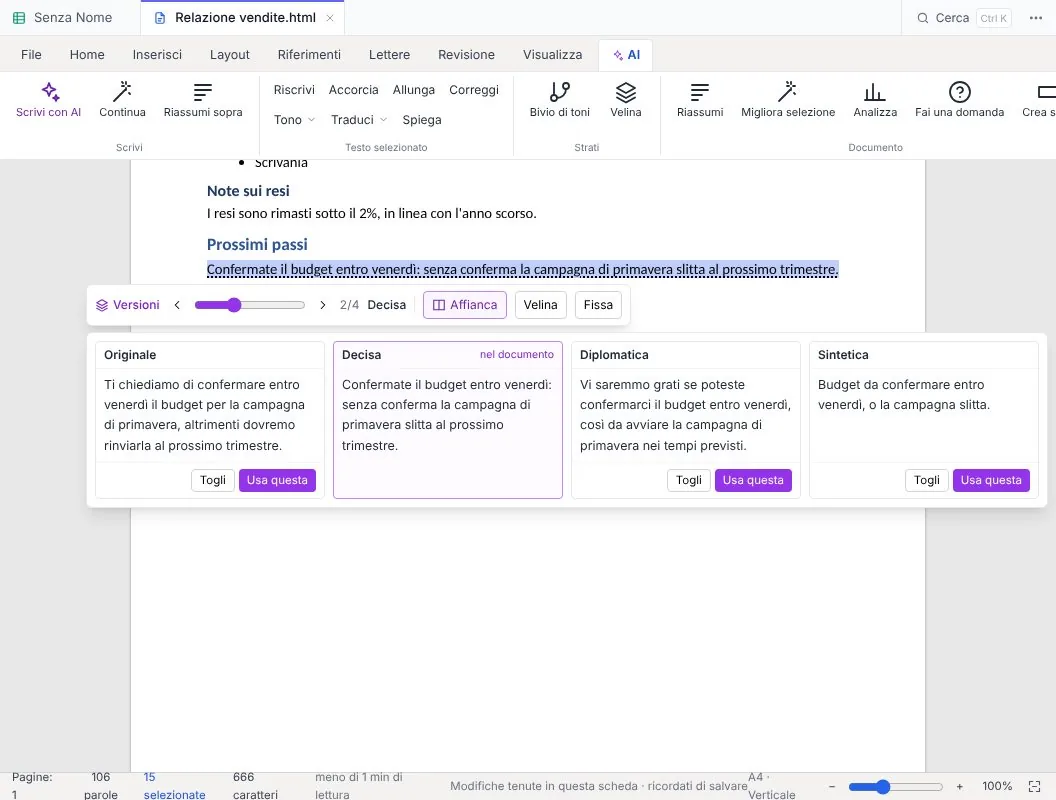The image size is (1056, 800).
Task: Click the Continua magic wand icon
Action: 122,92
